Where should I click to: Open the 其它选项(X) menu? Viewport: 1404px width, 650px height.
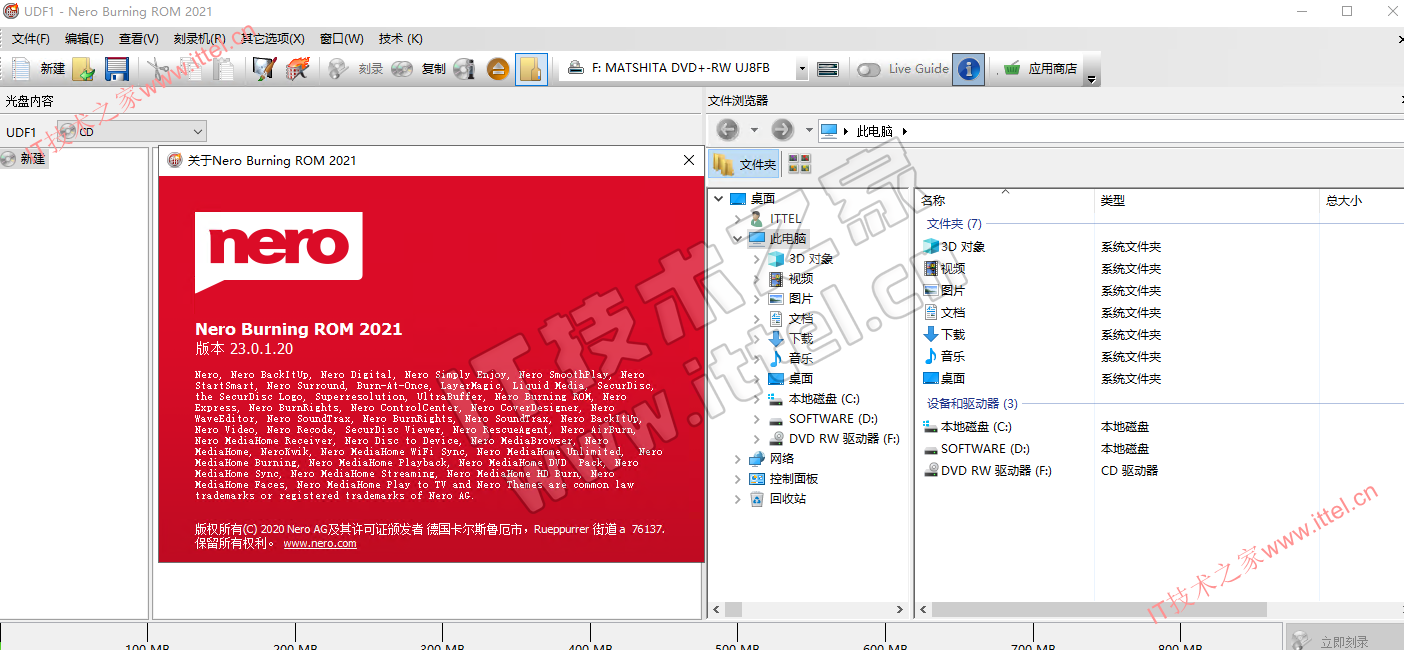[x=272, y=39]
